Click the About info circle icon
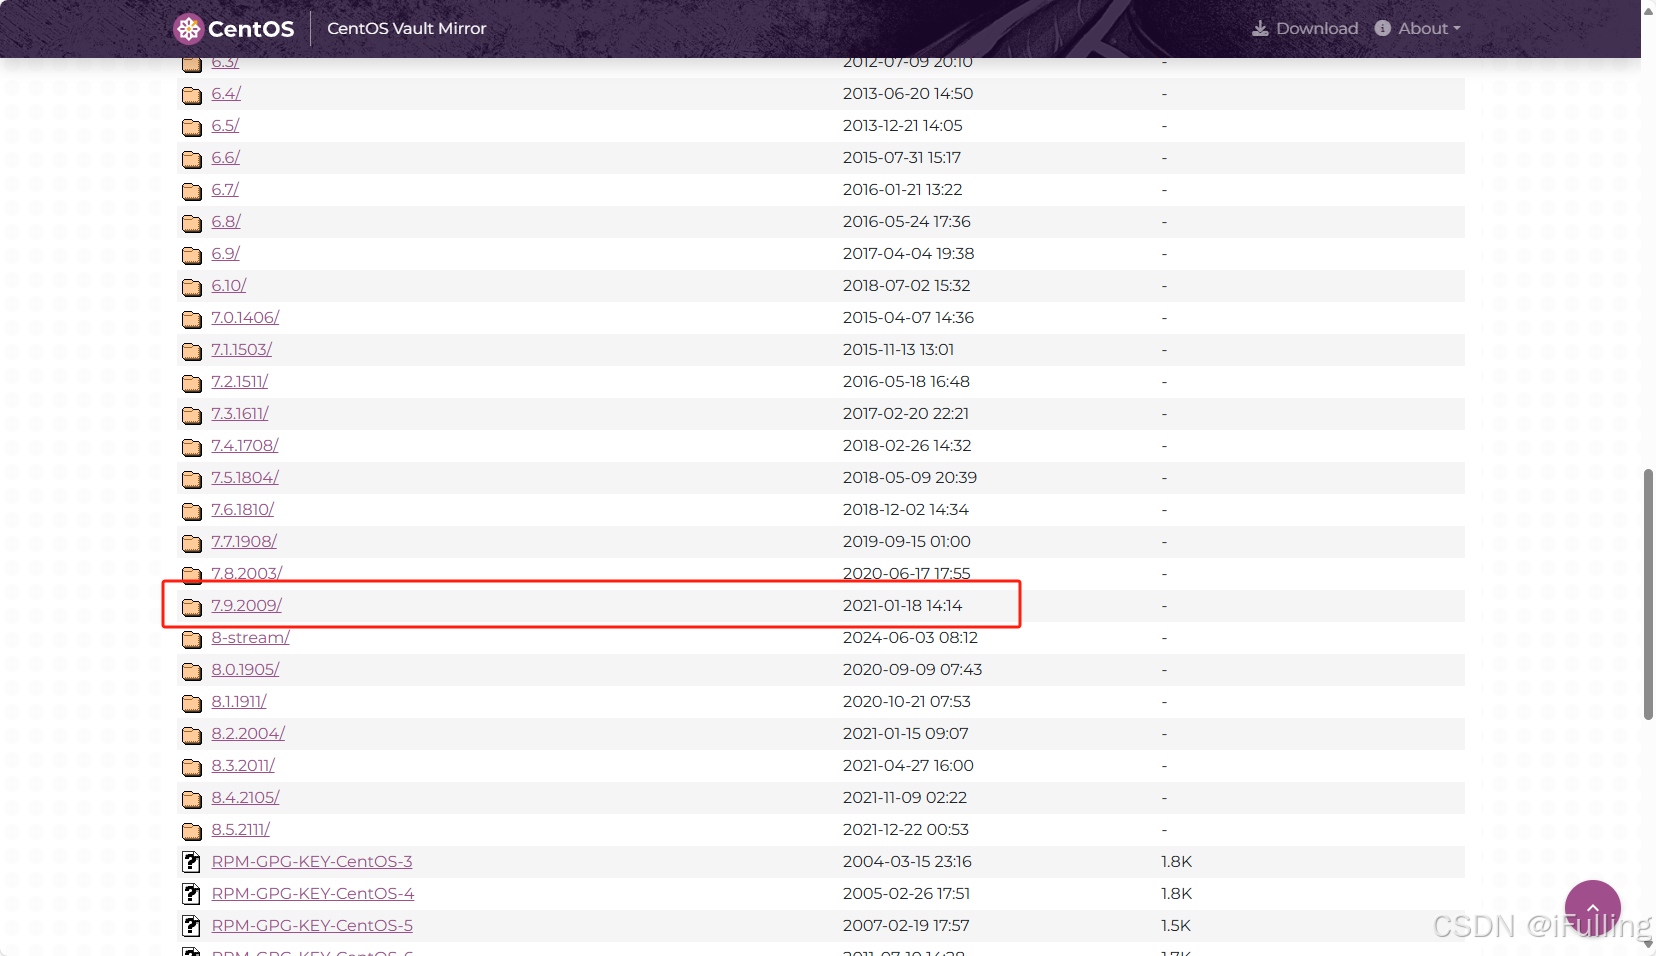 pos(1383,28)
